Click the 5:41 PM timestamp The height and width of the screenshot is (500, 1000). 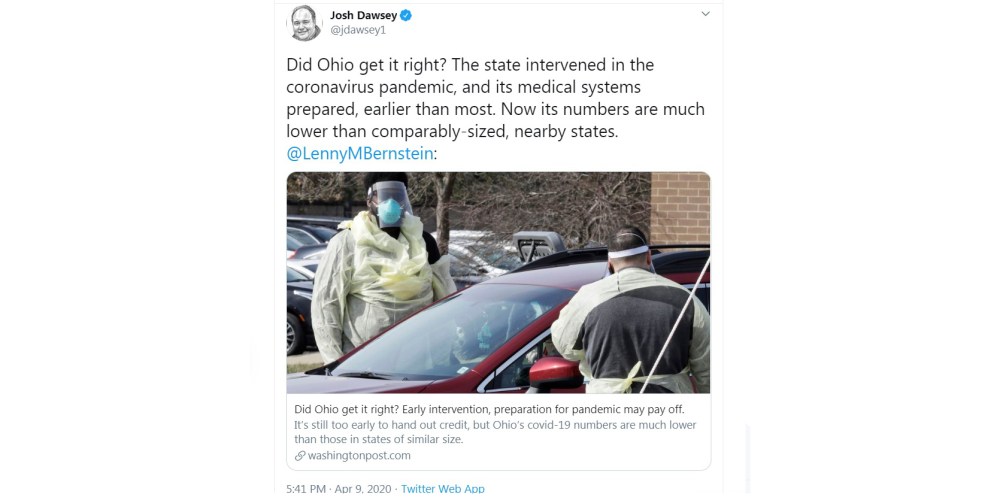pos(306,489)
